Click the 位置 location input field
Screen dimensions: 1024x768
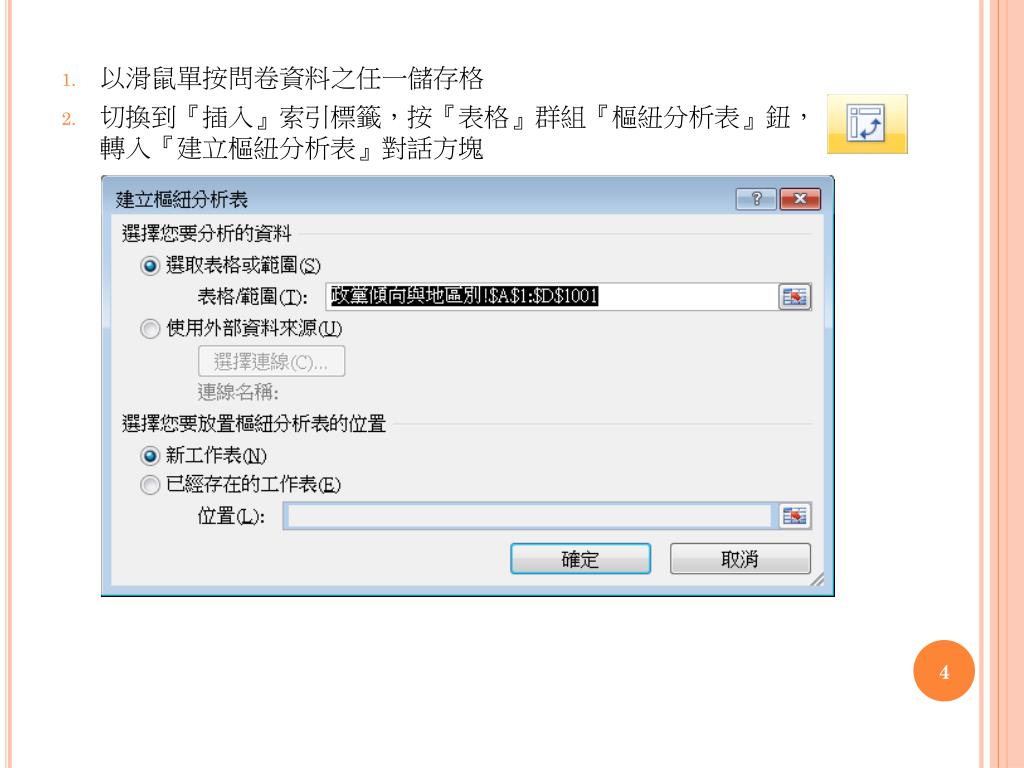click(528, 516)
